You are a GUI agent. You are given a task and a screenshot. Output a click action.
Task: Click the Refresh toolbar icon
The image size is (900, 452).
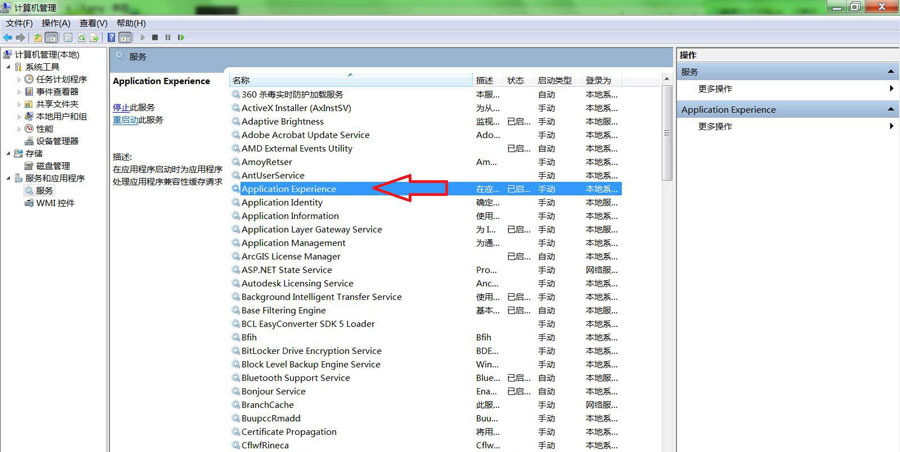click(81, 37)
